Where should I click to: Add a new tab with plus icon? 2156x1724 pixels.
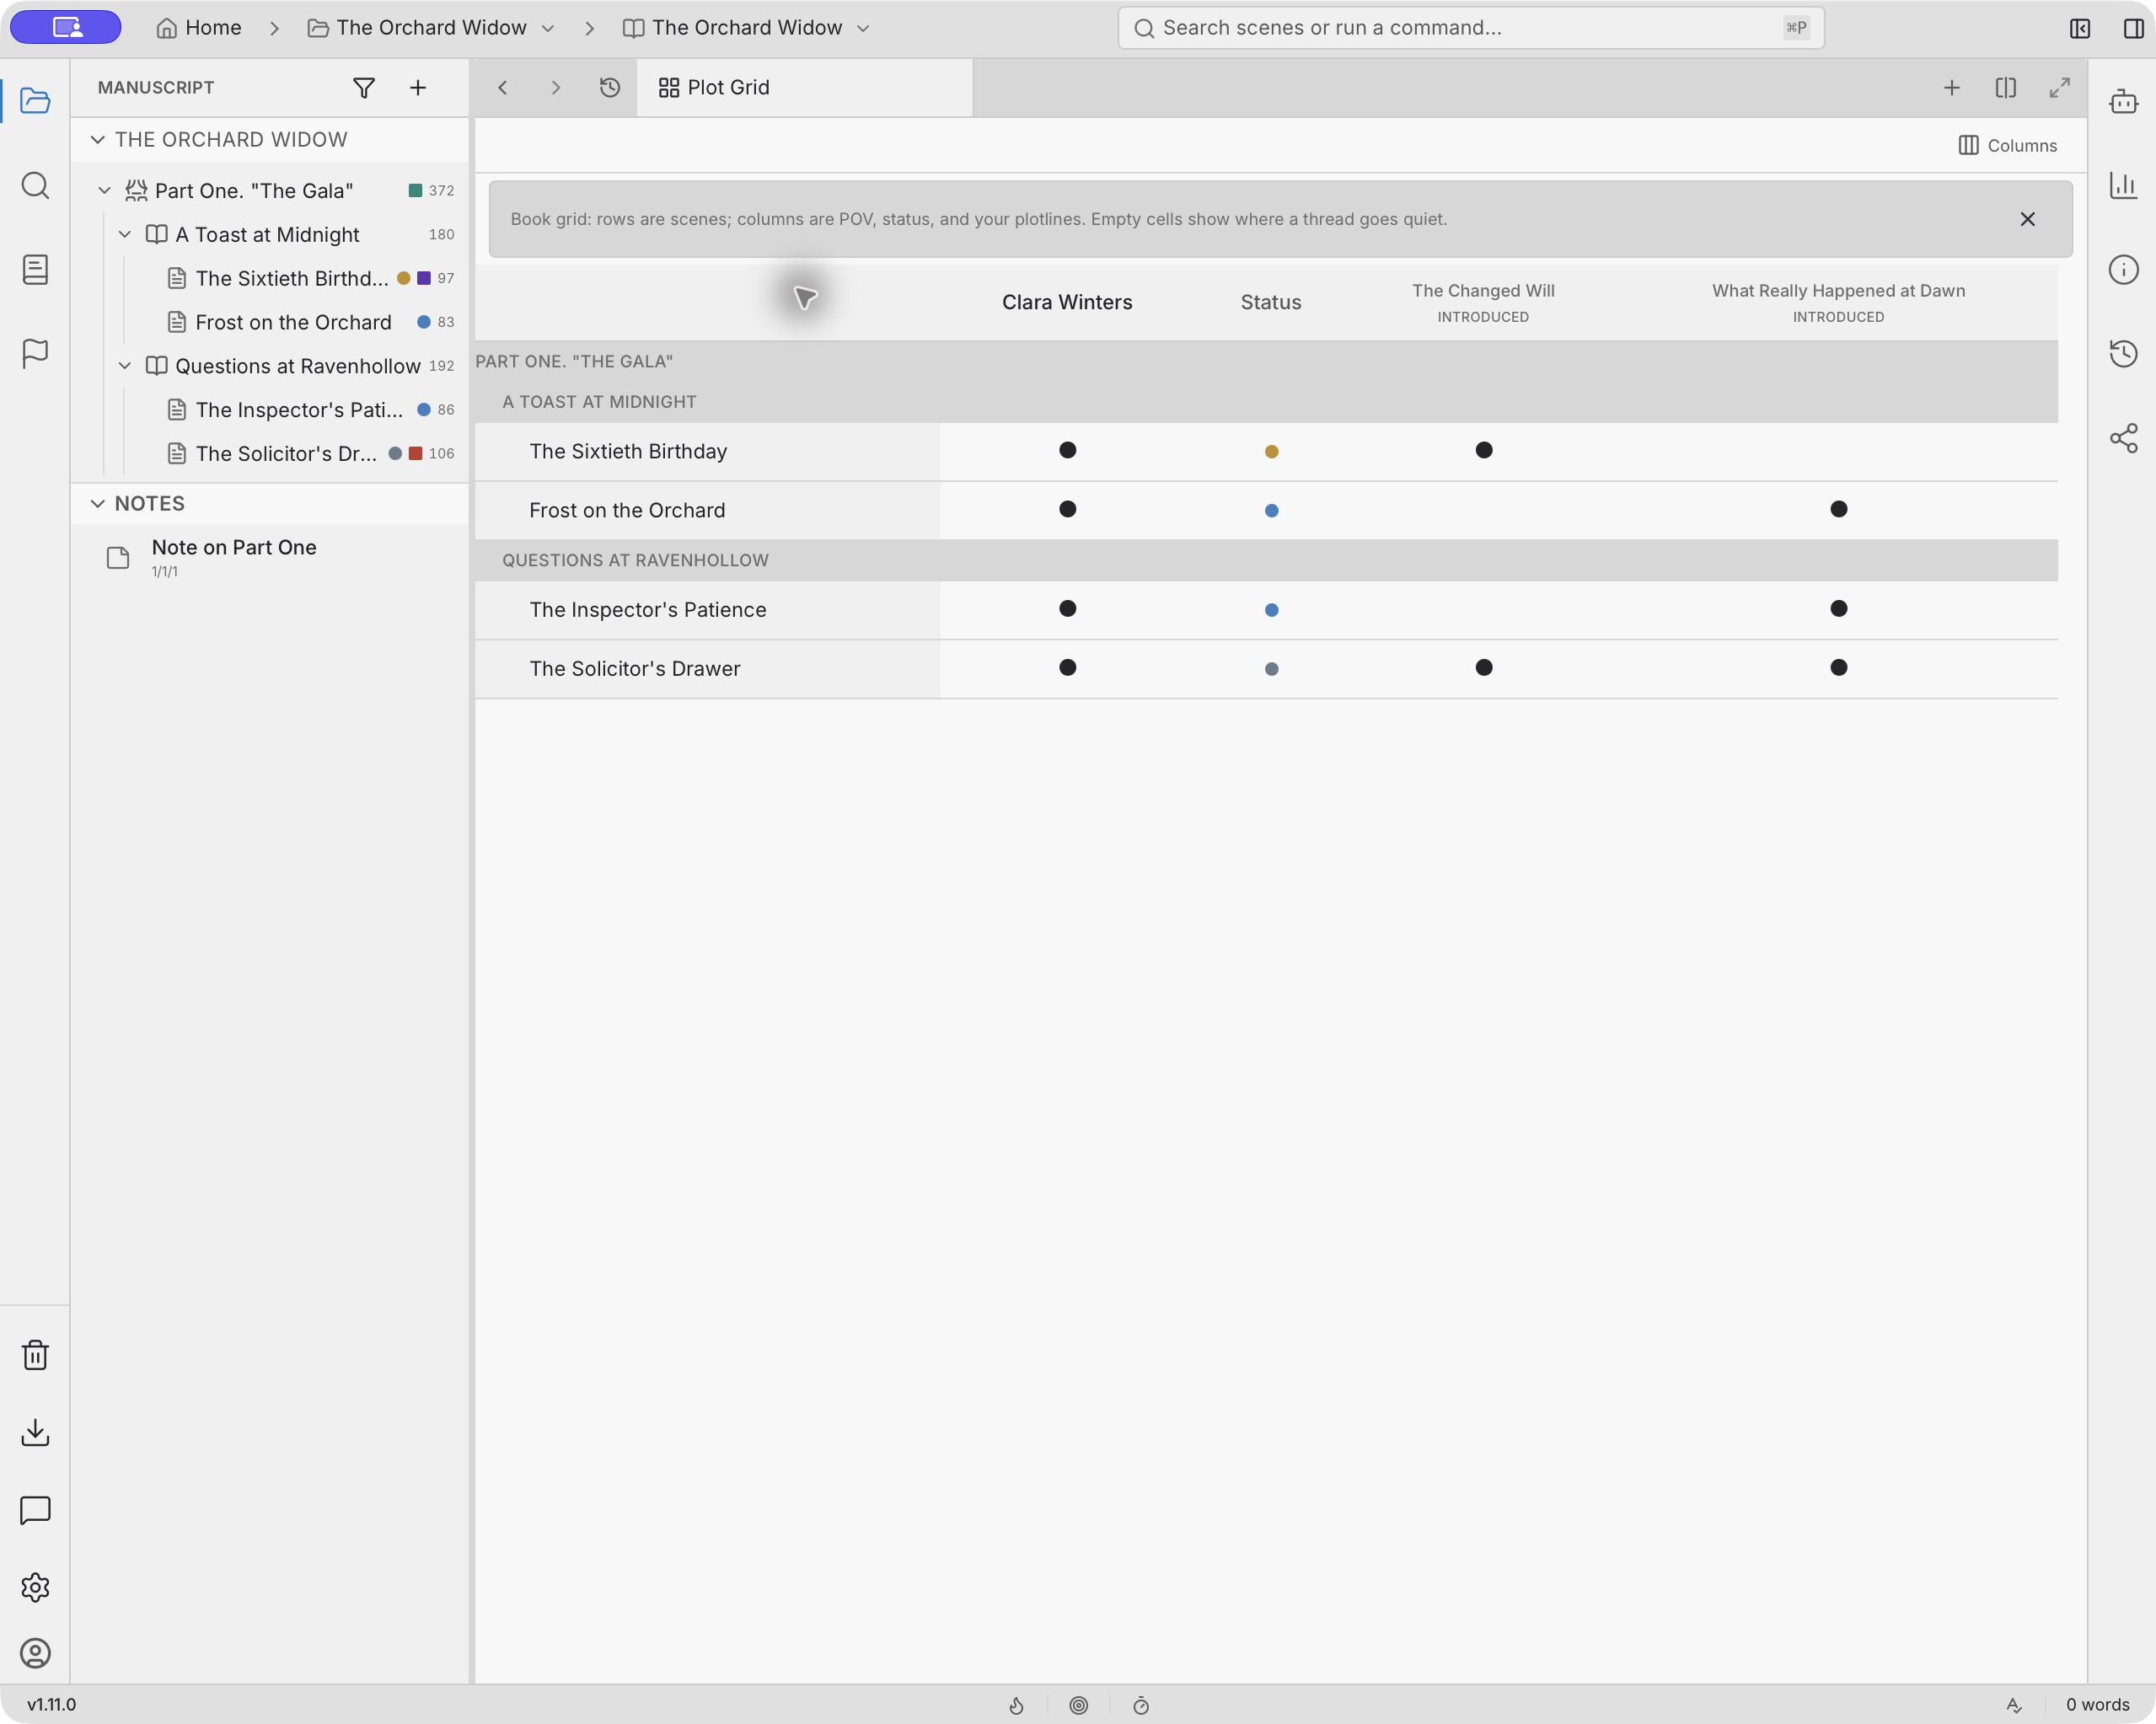tap(1952, 88)
